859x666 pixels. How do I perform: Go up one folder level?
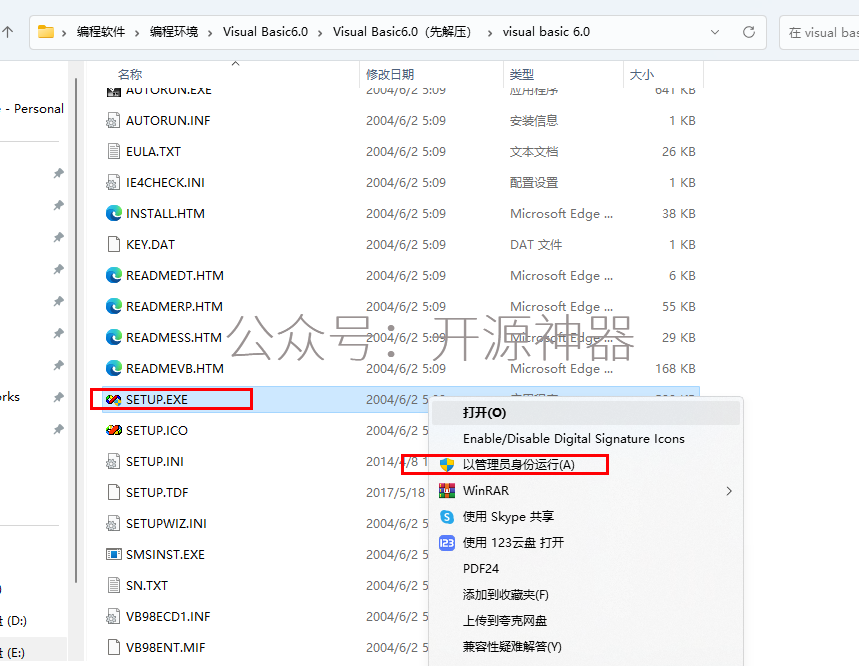coord(8,32)
